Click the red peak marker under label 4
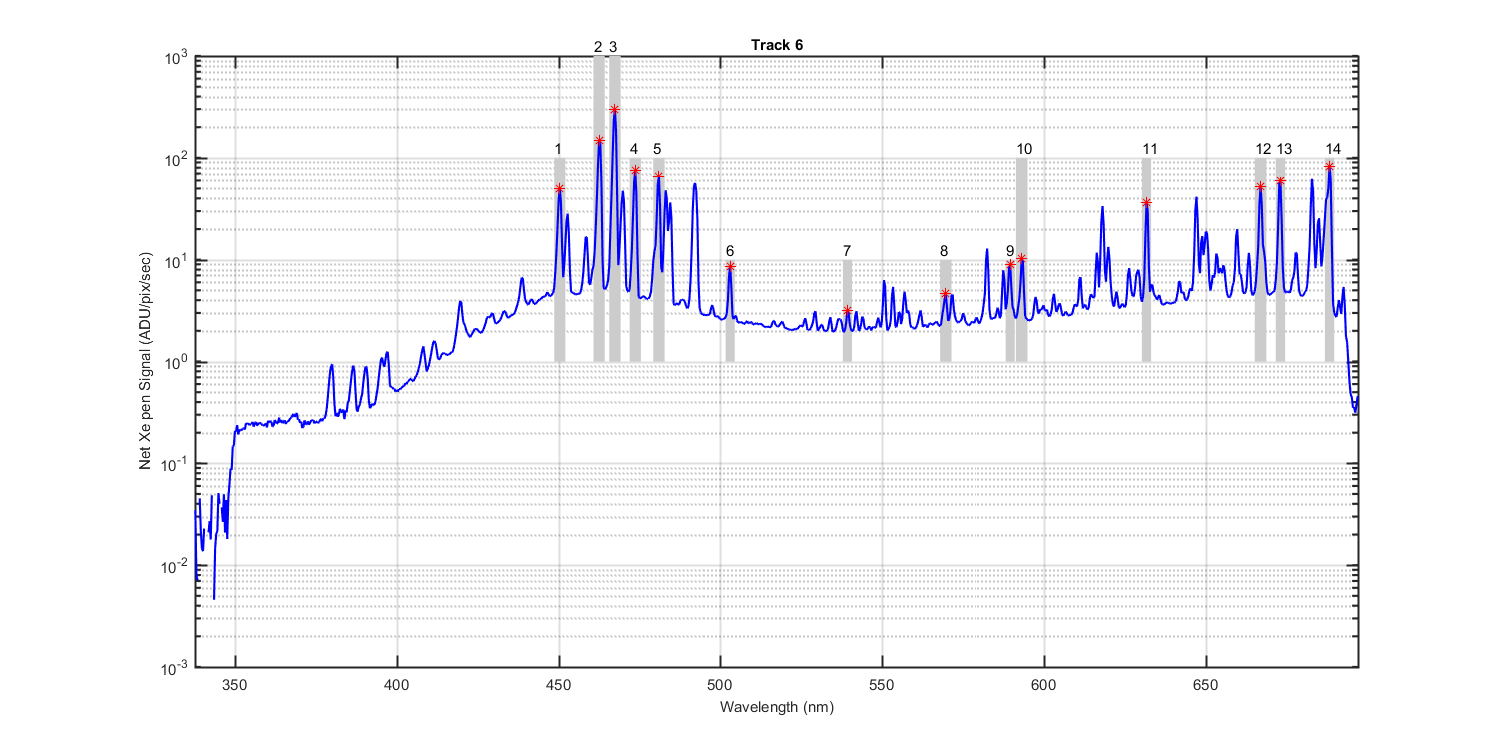The width and height of the screenshot is (1500, 750). 635,170
